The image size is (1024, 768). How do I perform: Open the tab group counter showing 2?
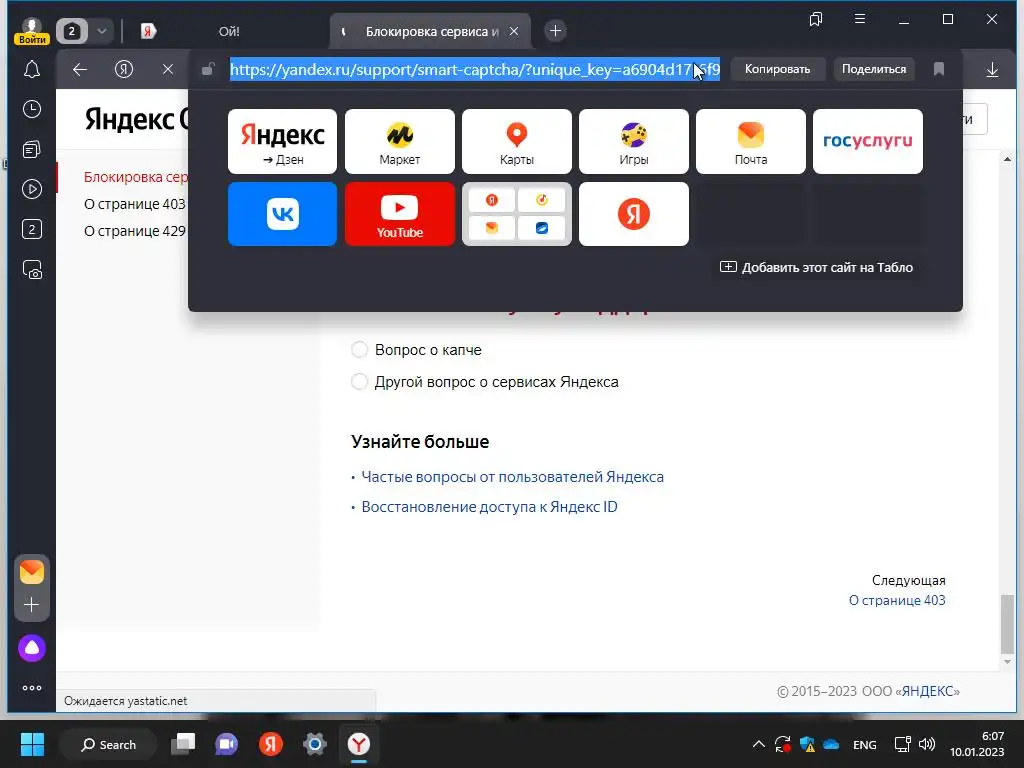pos(72,31)
